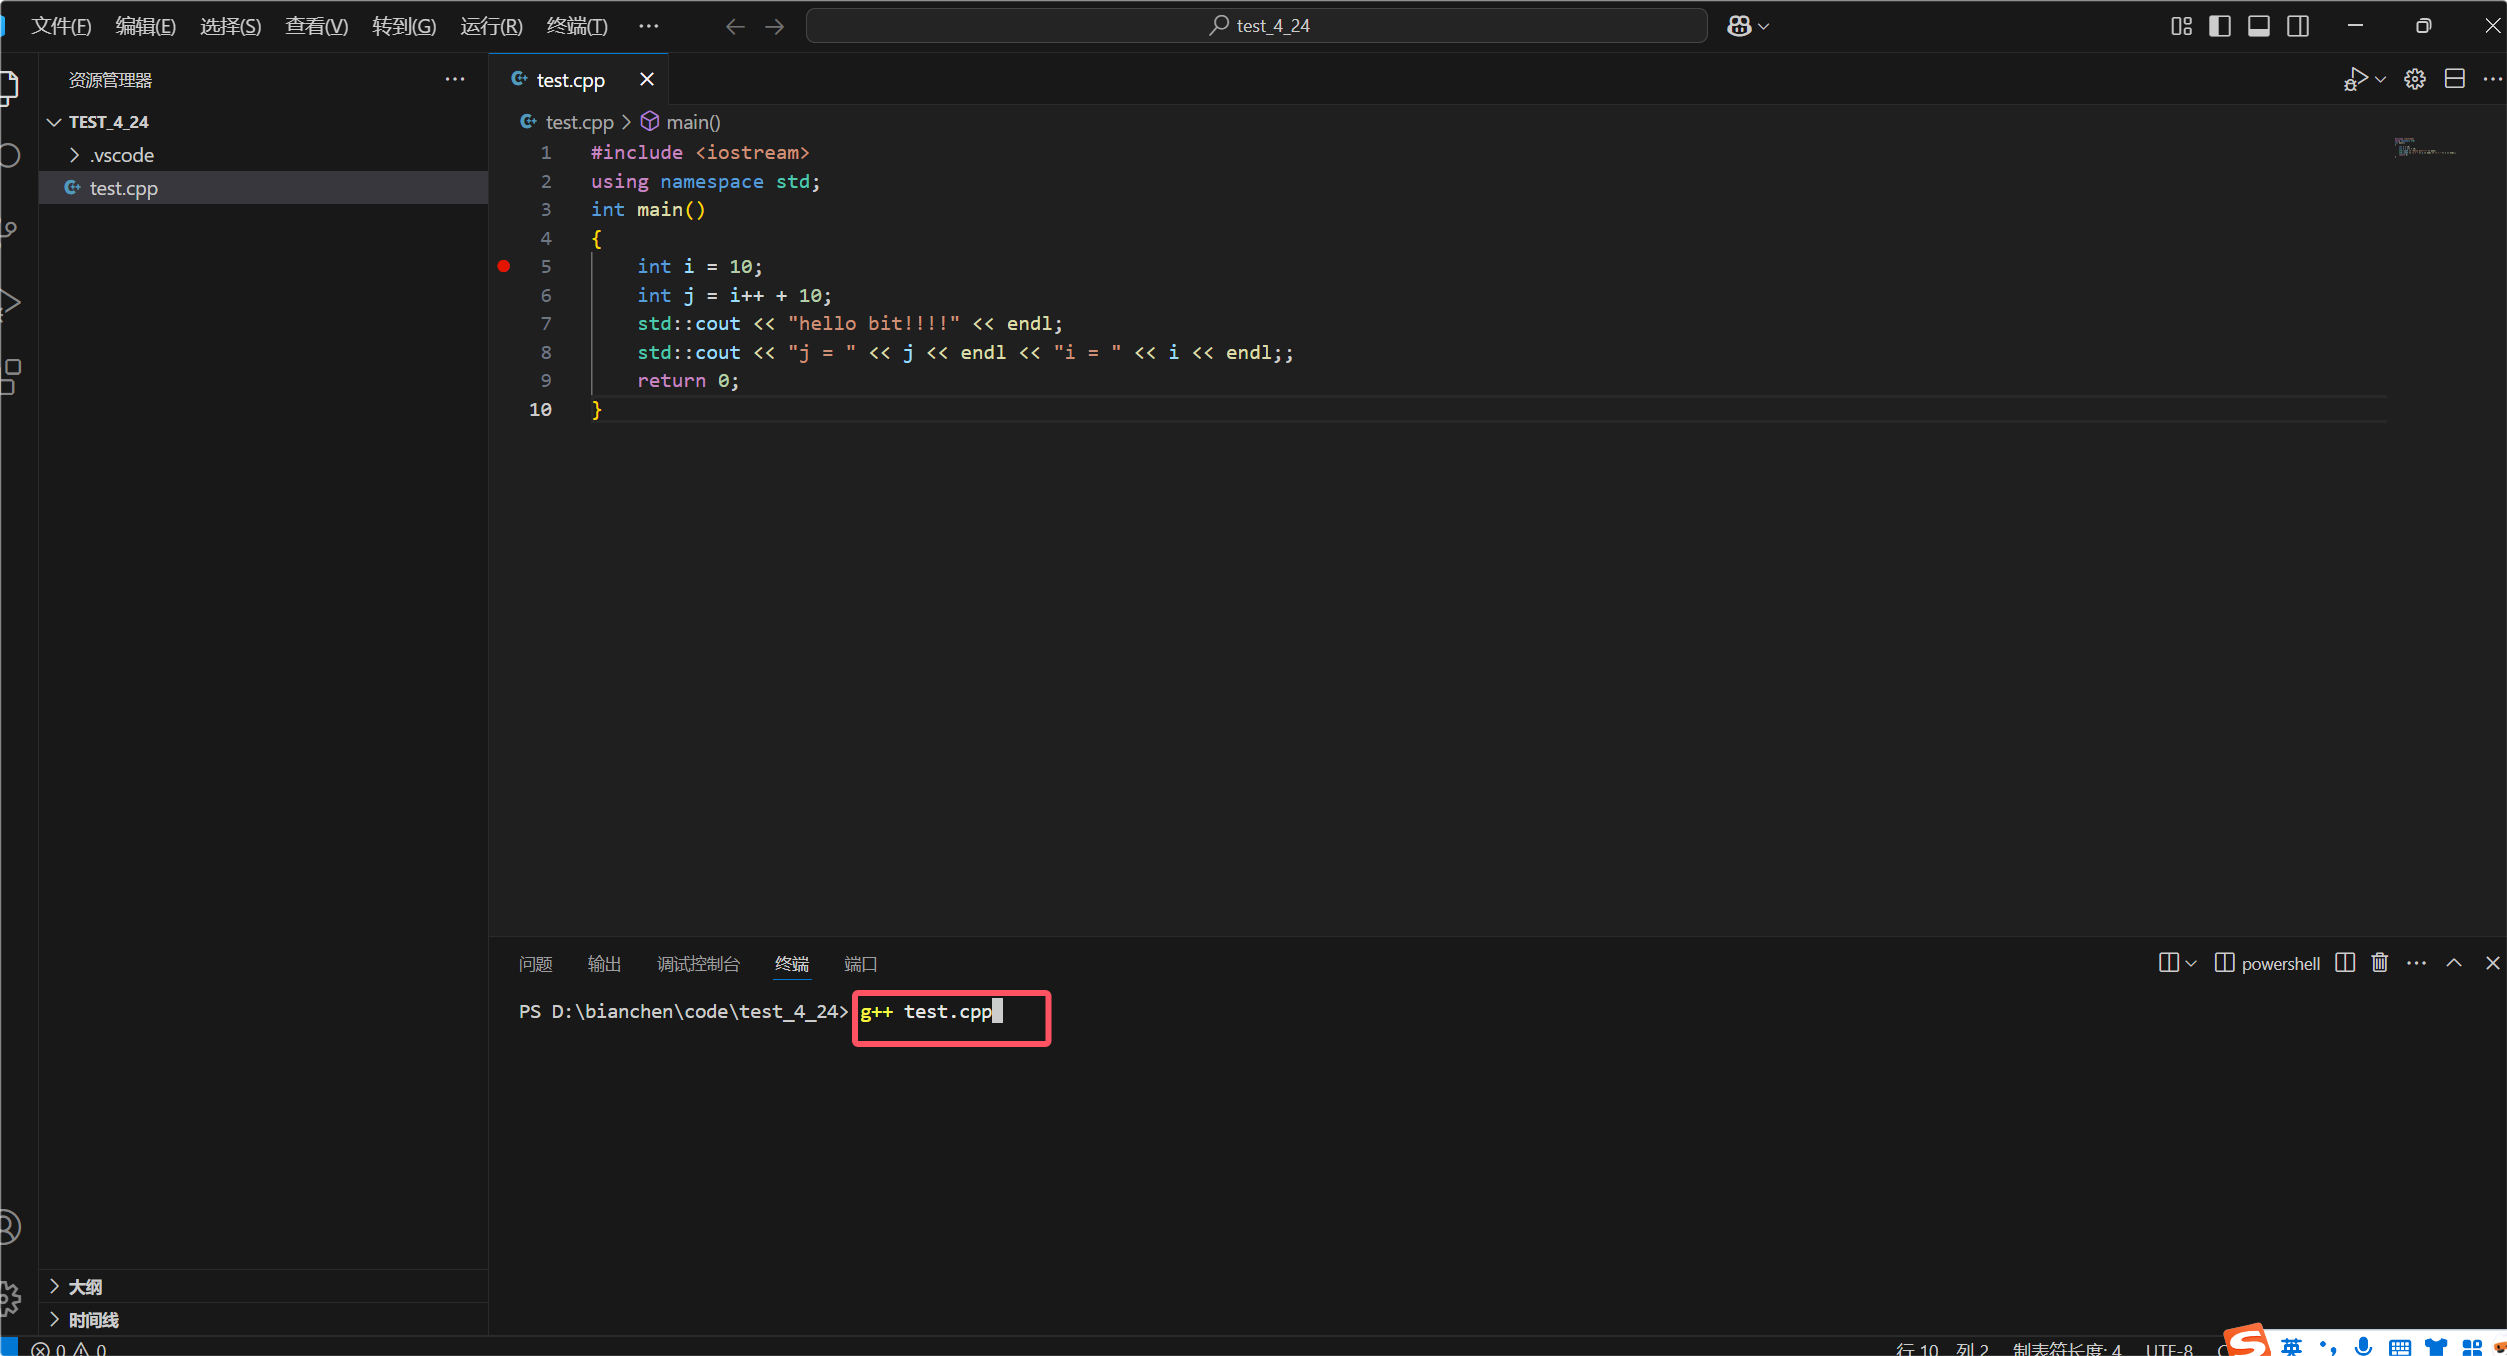The width and height of the screenshot is (2507, 1356).
Task: Toggle the breakpoint on line 5
Action: (504, 266)
